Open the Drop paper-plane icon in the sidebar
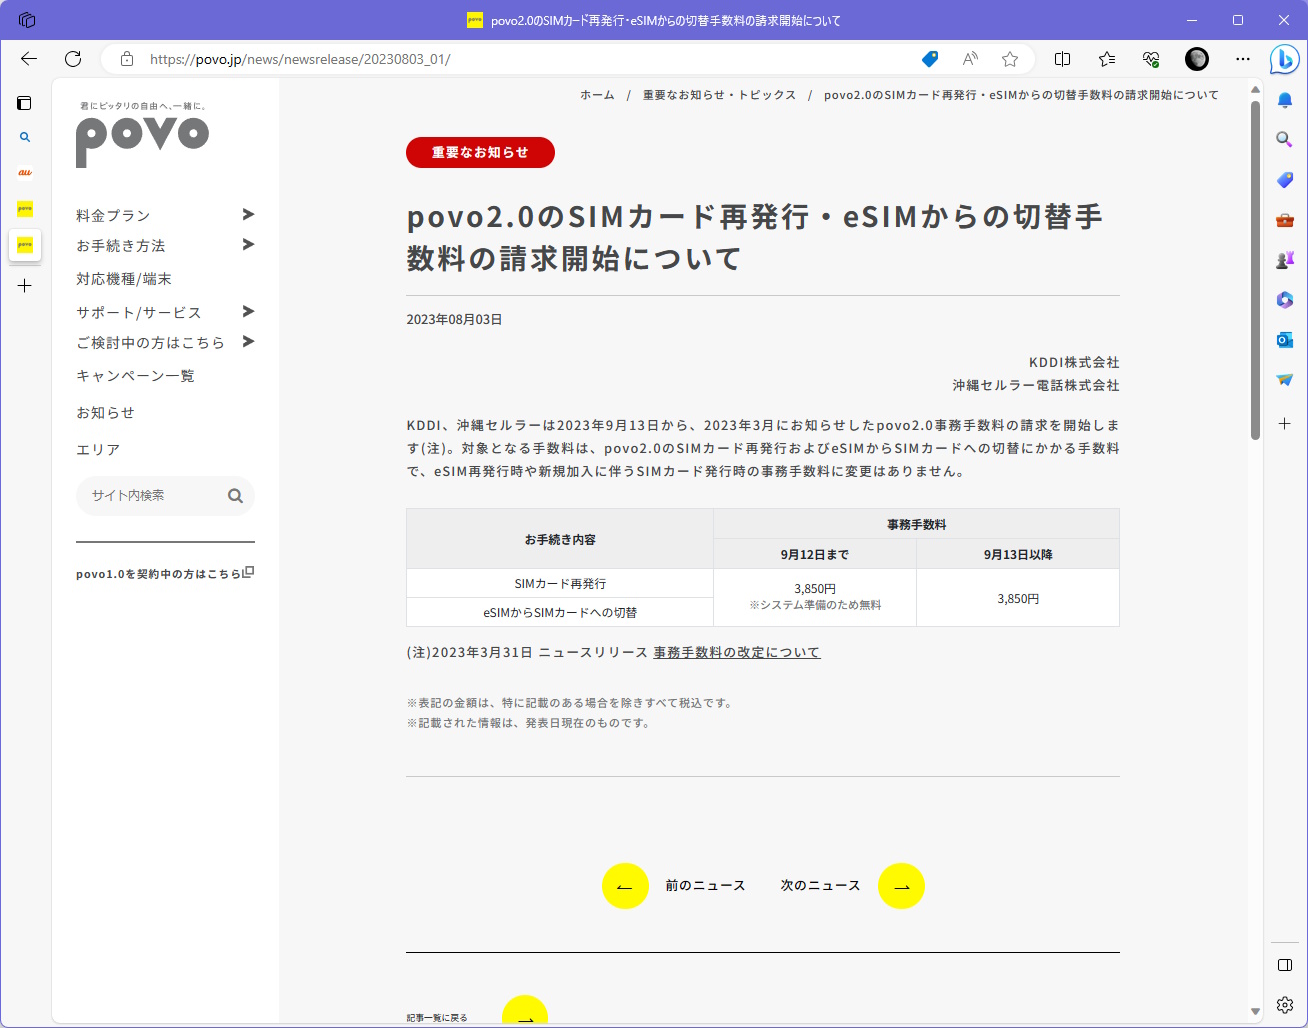 point(1284,380)
